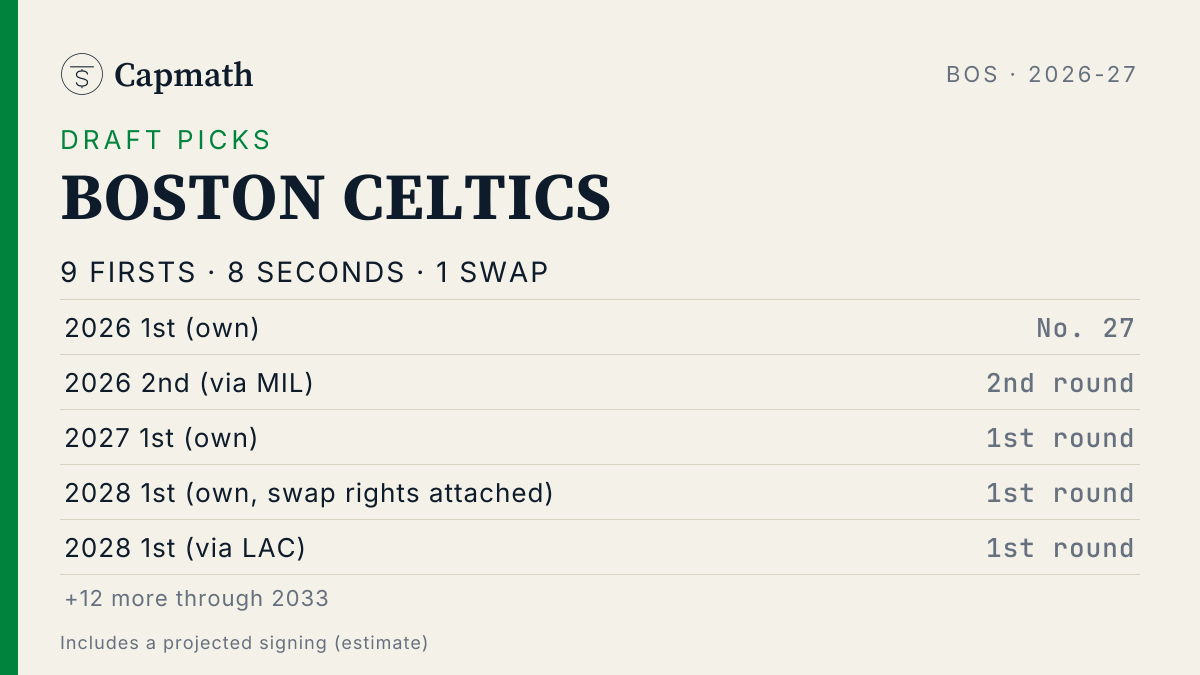Expand the +12 more through 2033 list
The width and height of the screenshot is (1200, 675).
pyautogui.click(x=197, y=599)
